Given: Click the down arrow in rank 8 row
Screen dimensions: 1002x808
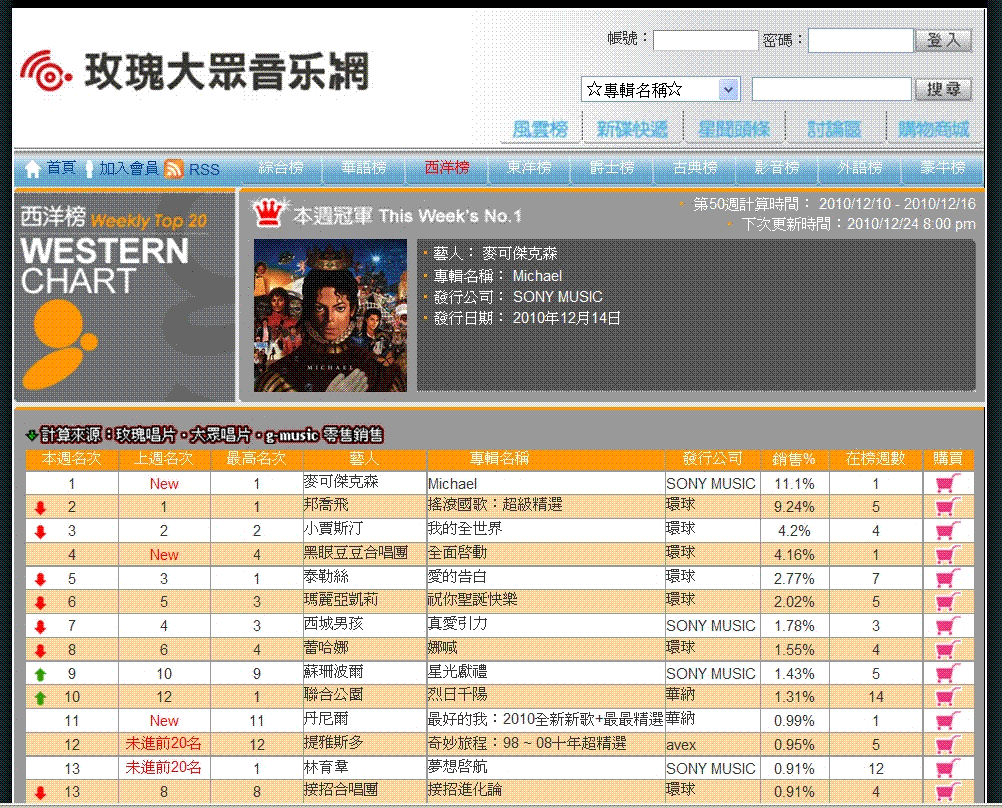Looking at the screenshot, I should [x=40, y=651].
